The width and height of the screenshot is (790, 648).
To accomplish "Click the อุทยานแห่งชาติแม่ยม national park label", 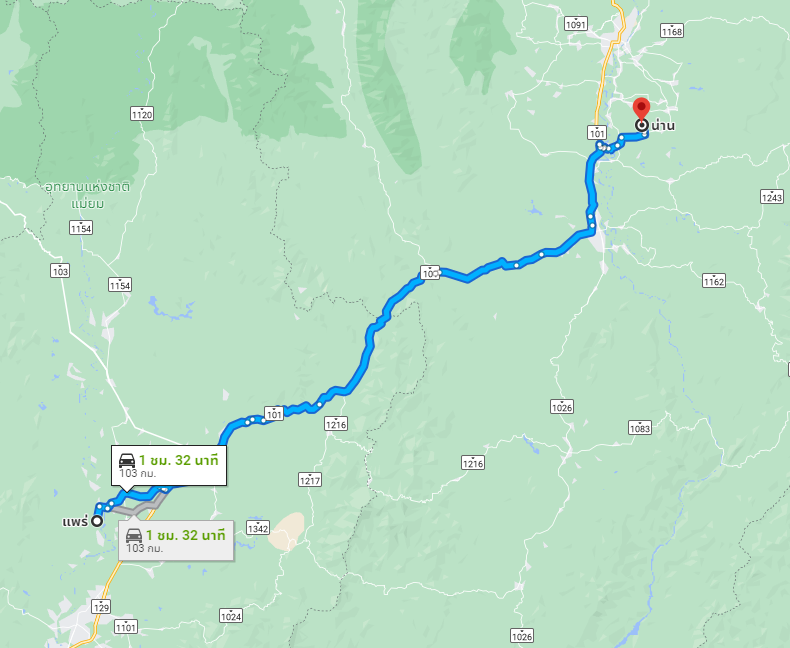I will pos(88,195).
